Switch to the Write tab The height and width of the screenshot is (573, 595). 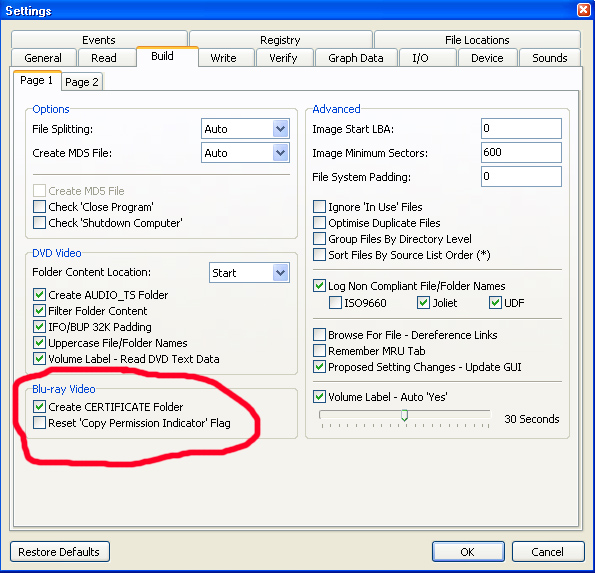224,58
